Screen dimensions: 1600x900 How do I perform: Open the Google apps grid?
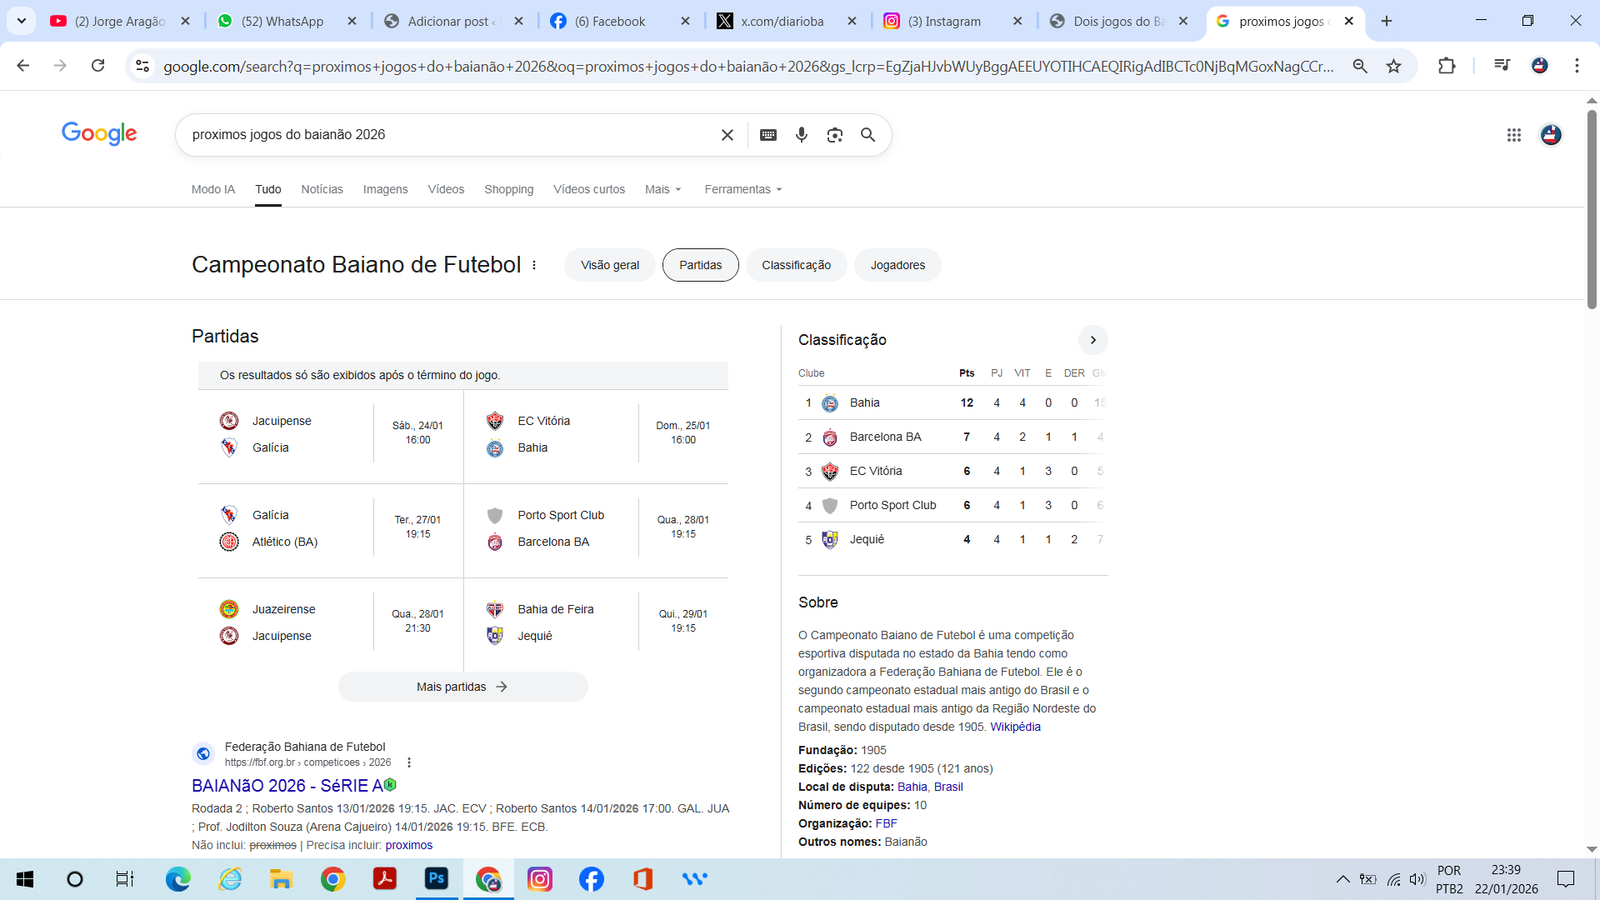tap(1513, 135)
